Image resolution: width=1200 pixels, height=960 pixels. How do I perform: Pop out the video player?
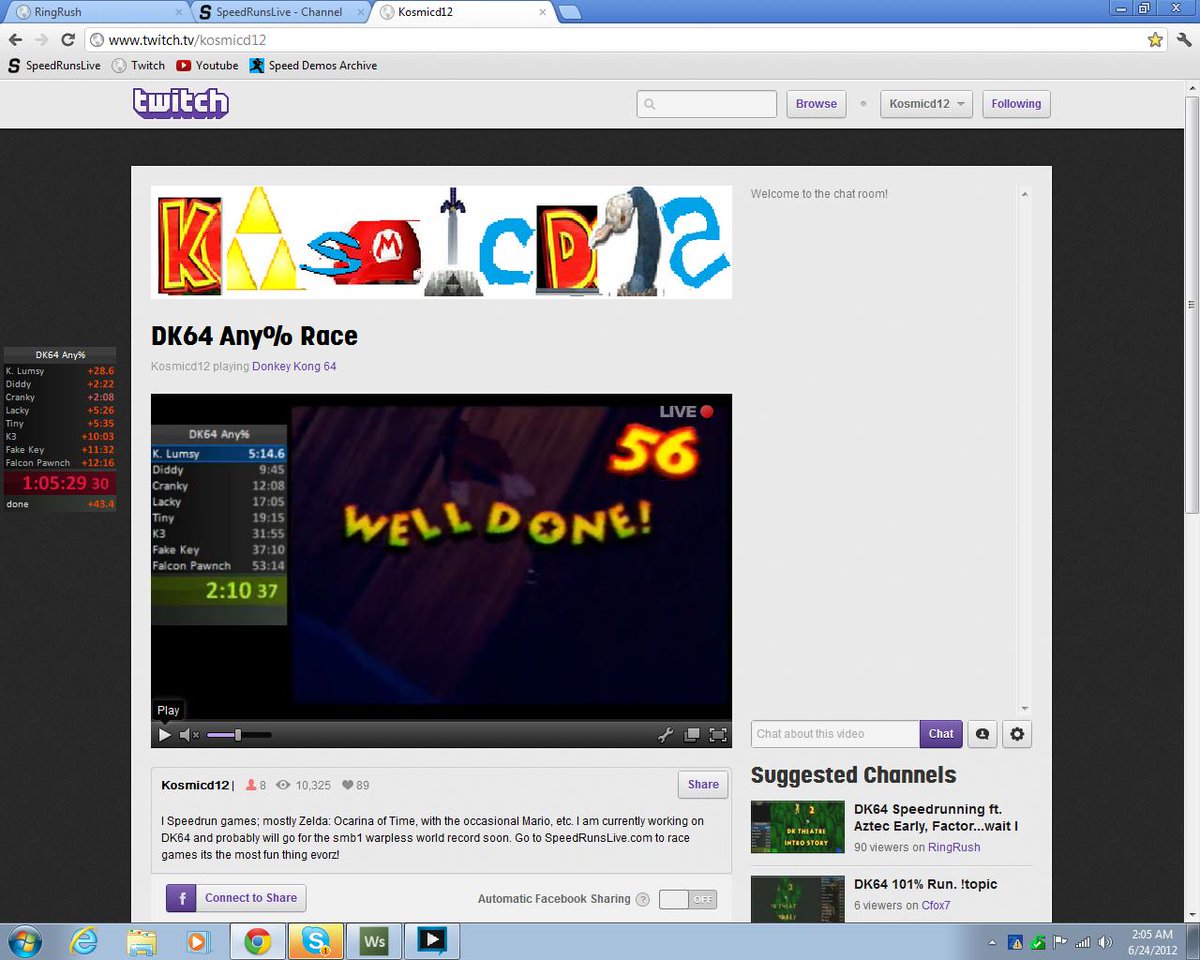(x=691, y=735)
